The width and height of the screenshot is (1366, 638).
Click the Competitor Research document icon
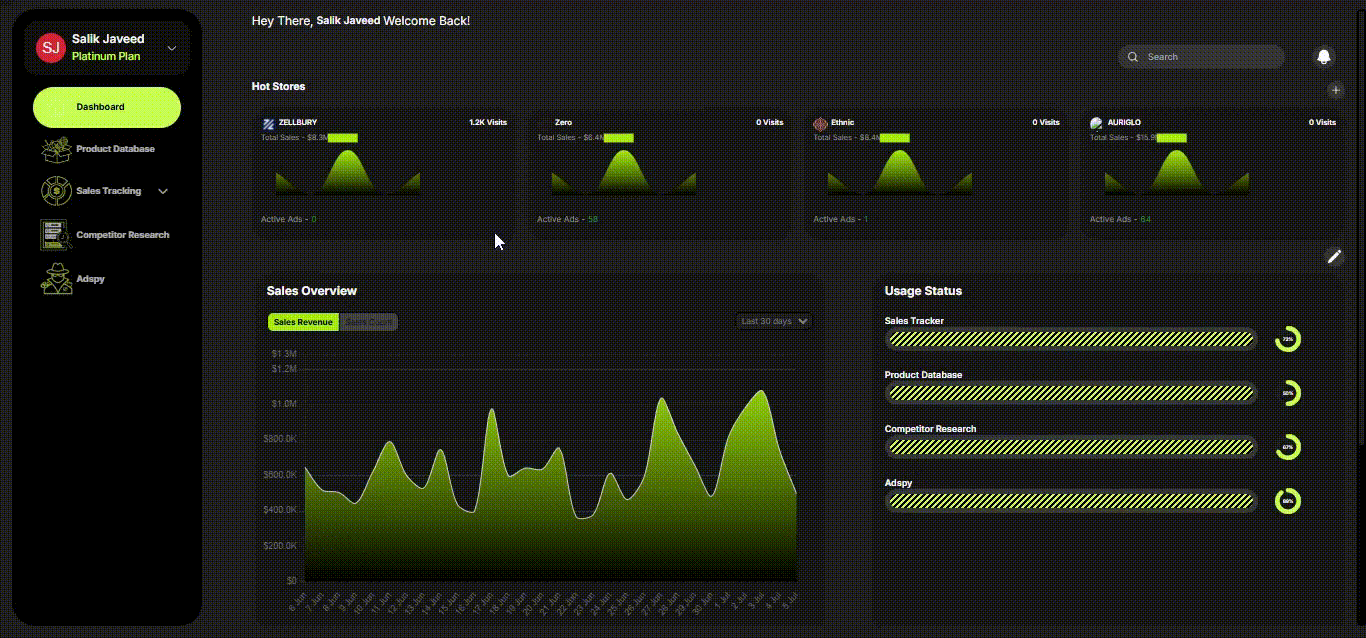[56, 235]
